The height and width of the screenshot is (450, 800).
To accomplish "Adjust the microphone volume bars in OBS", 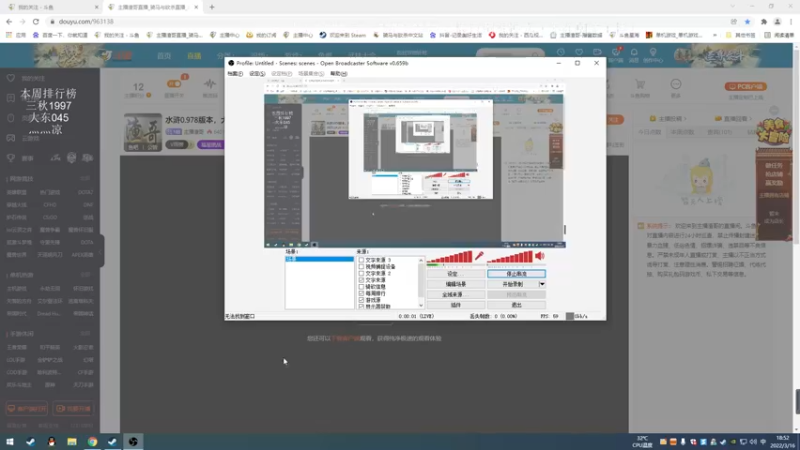I will [x=449, y=257].
